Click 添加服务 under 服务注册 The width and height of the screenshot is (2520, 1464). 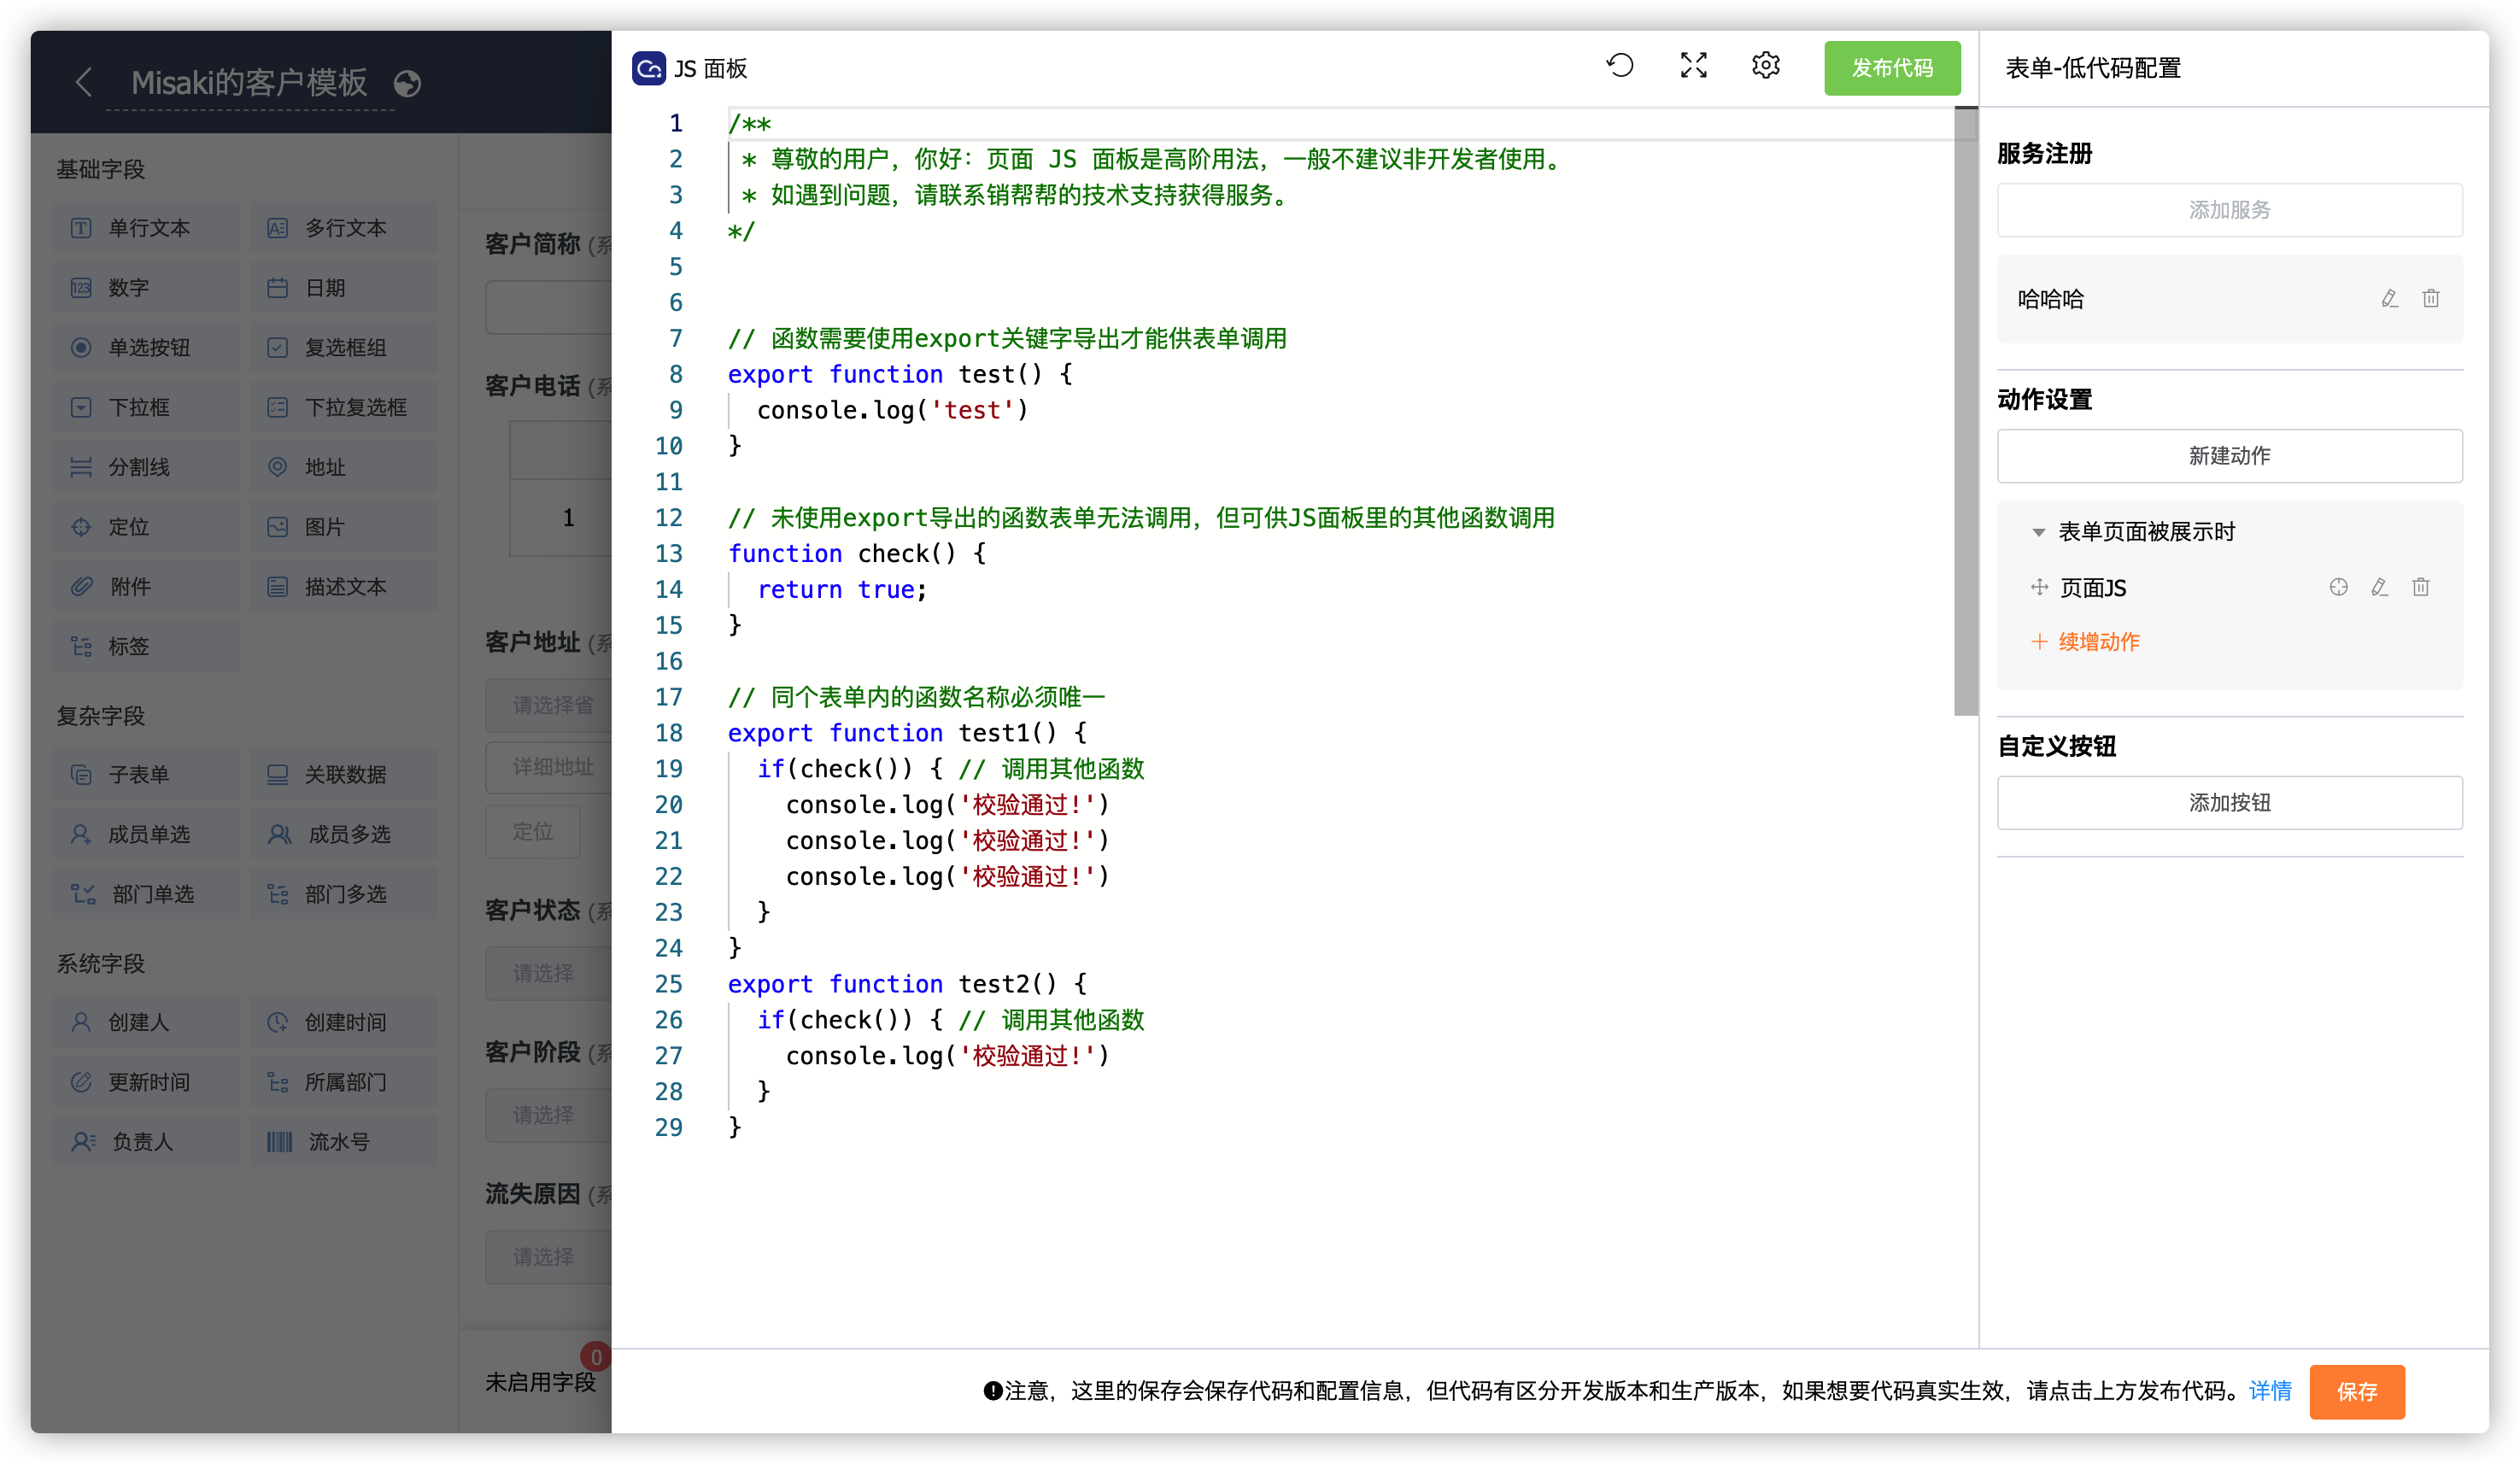(x=2229, y=210)
